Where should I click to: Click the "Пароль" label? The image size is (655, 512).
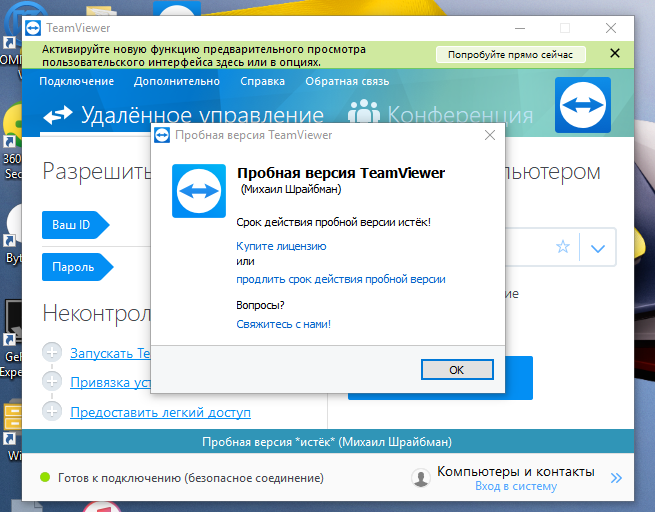point(78,267)
